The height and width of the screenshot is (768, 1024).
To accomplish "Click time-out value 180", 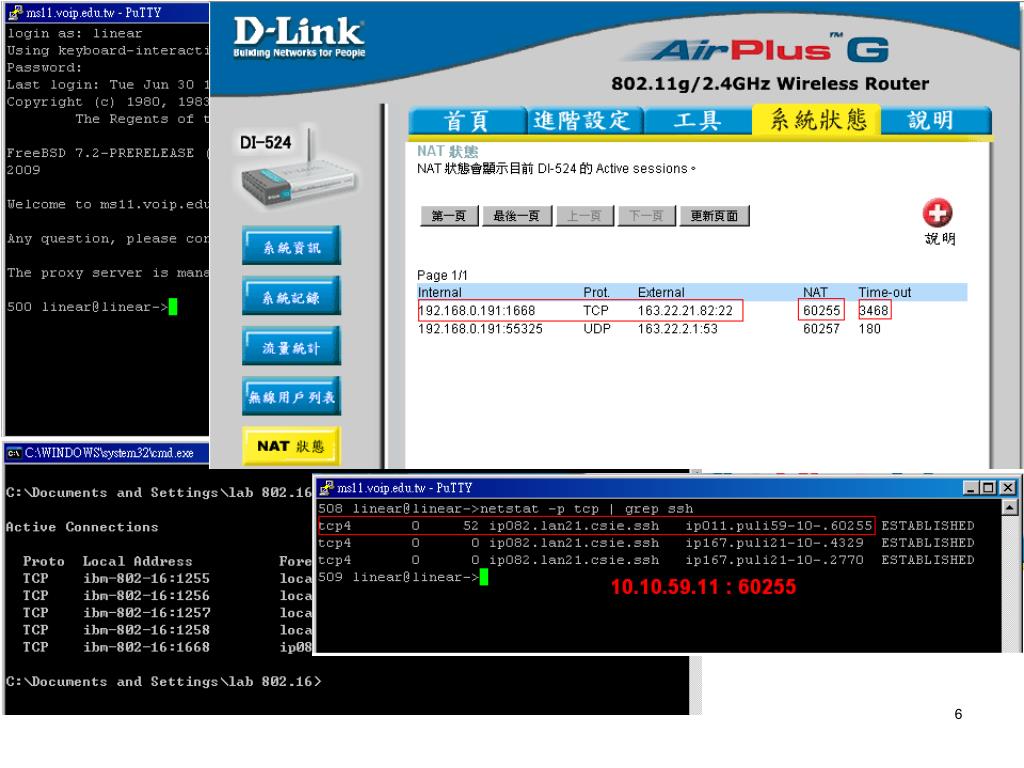I will (869, 329).
